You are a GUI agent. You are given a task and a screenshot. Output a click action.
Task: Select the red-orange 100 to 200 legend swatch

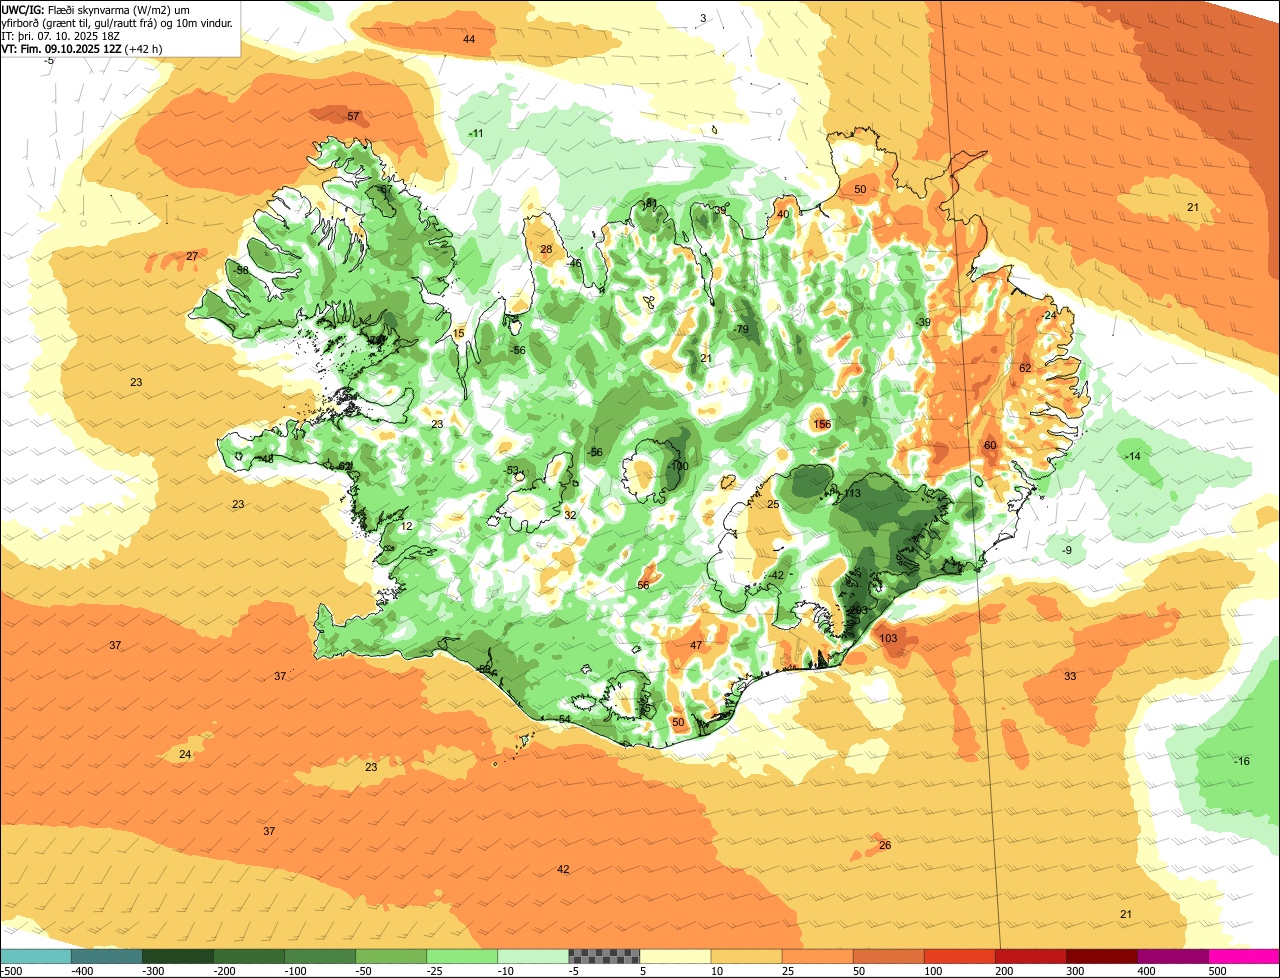coord(959,956)
